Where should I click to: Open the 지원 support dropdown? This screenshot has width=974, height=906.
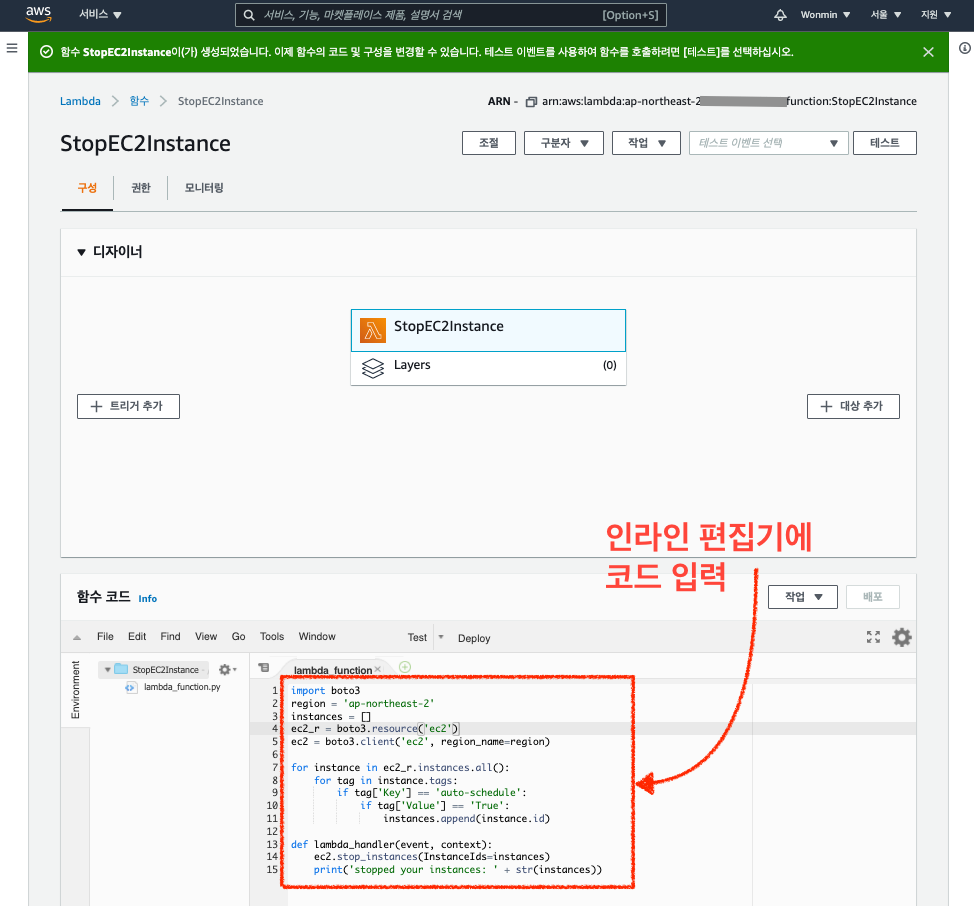point(935,15)
